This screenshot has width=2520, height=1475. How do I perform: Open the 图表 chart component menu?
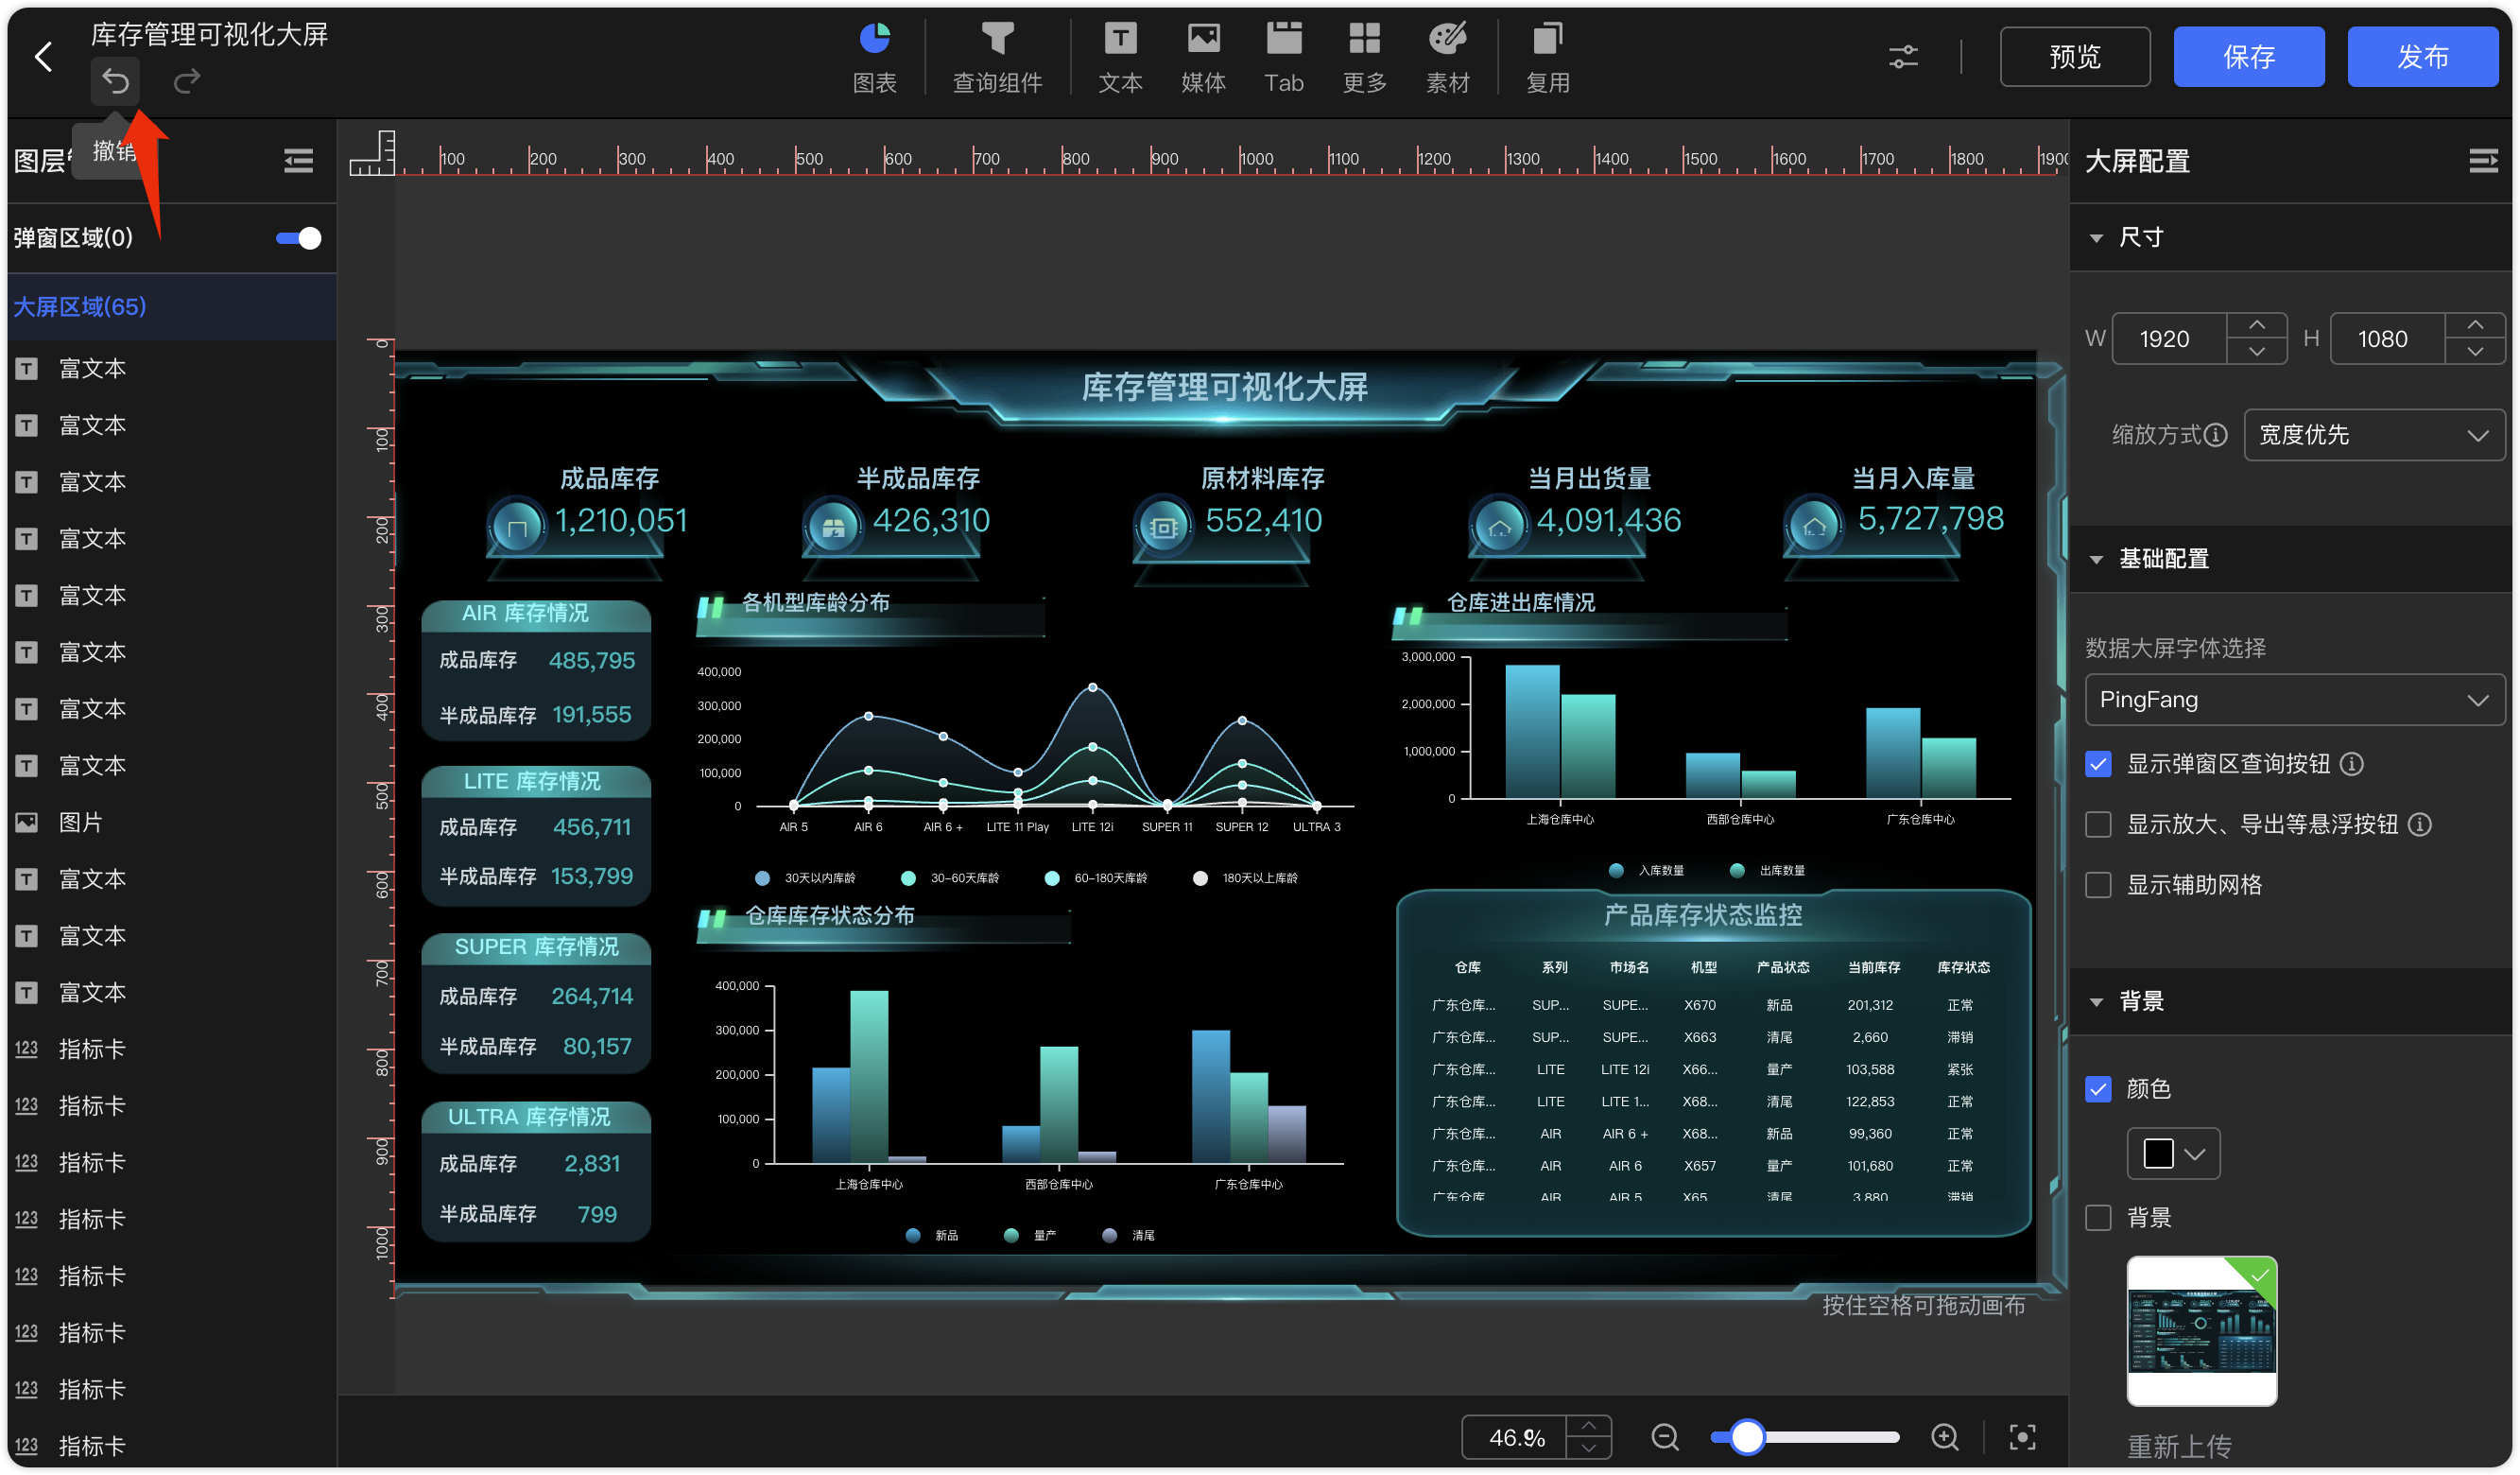click(x=874, y=58)
